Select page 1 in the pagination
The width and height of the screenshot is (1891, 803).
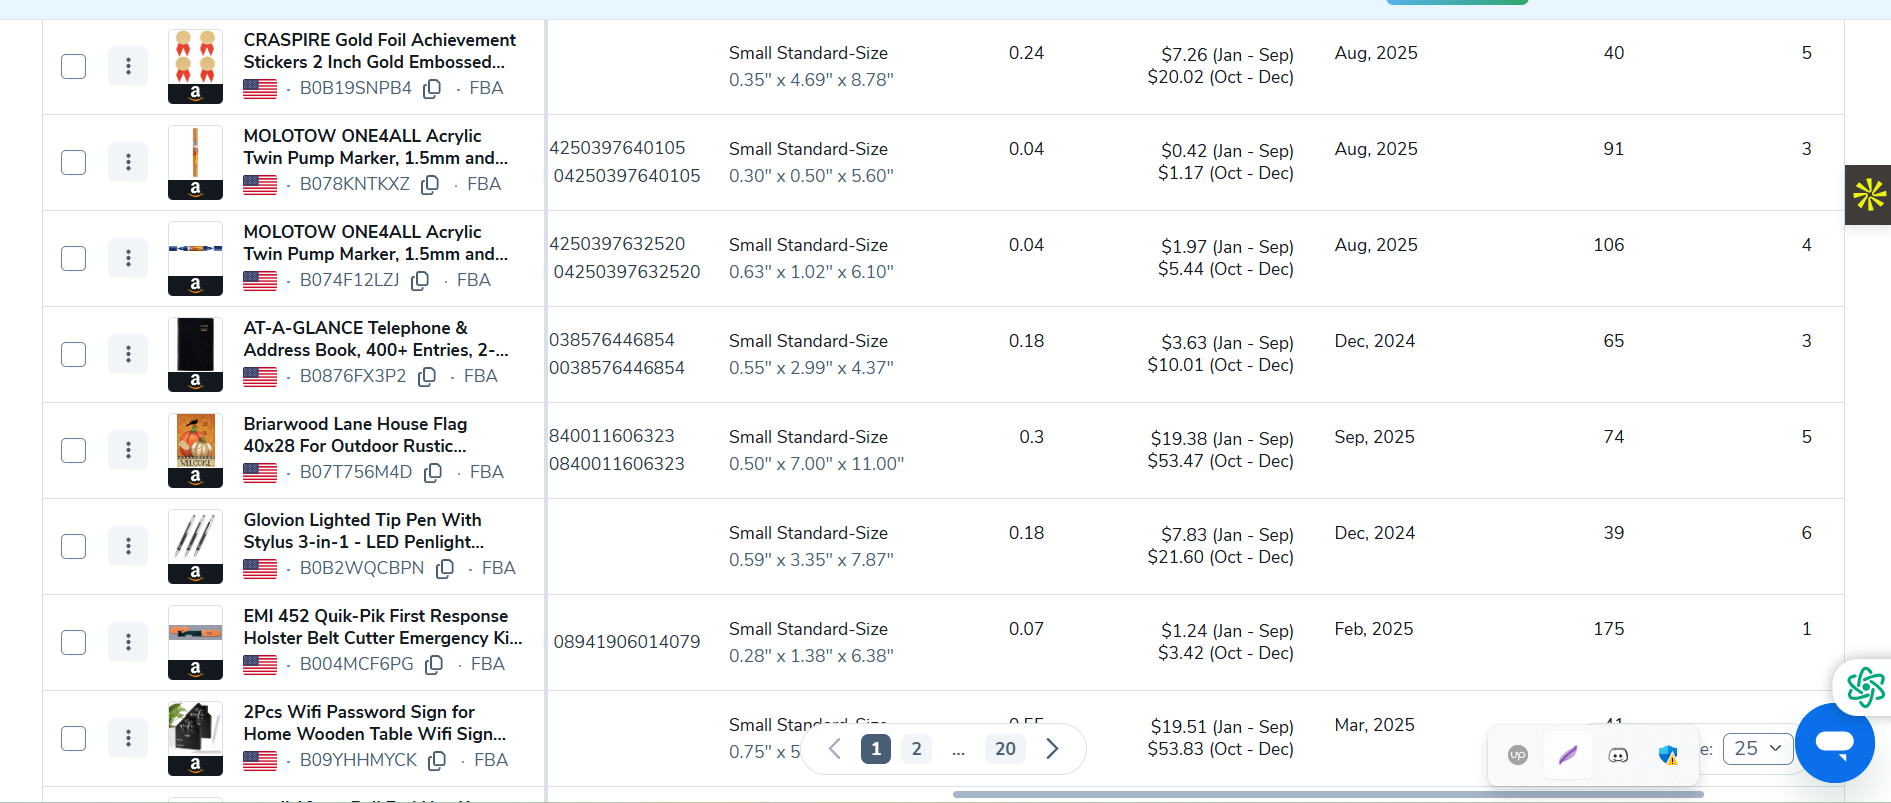click(x=876, y=749)
